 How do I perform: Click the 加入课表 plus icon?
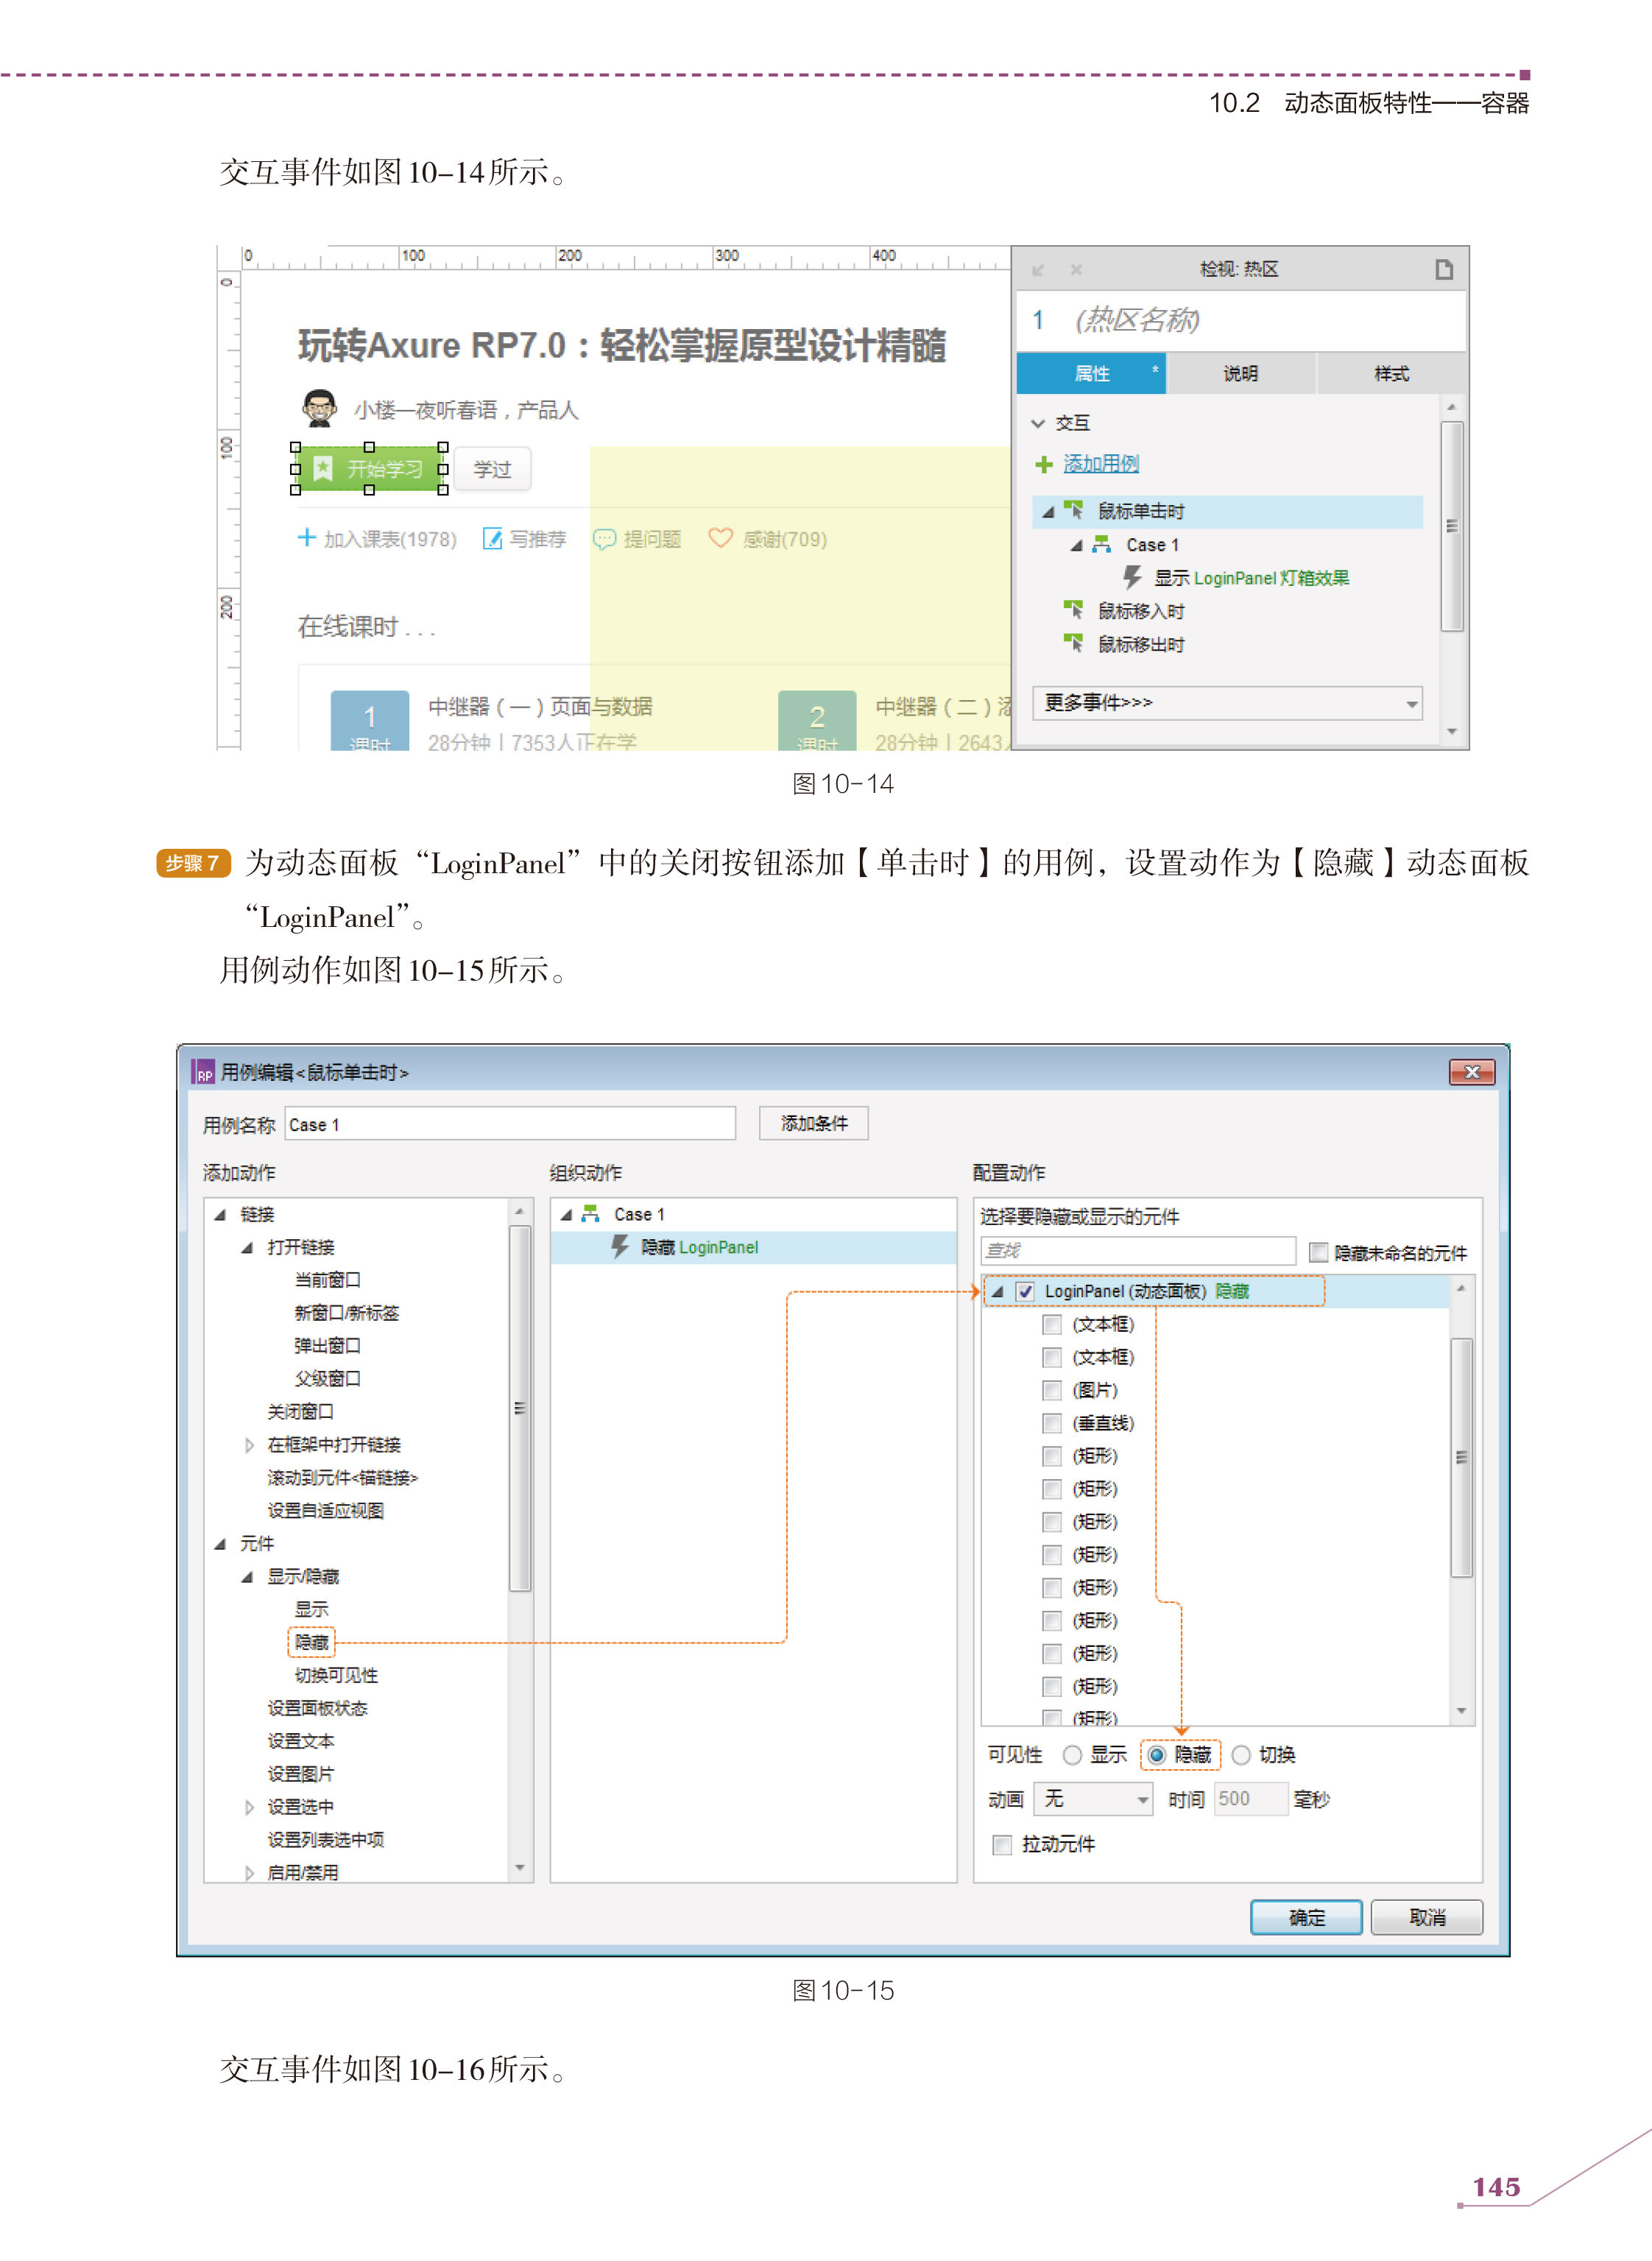point(307,538)
